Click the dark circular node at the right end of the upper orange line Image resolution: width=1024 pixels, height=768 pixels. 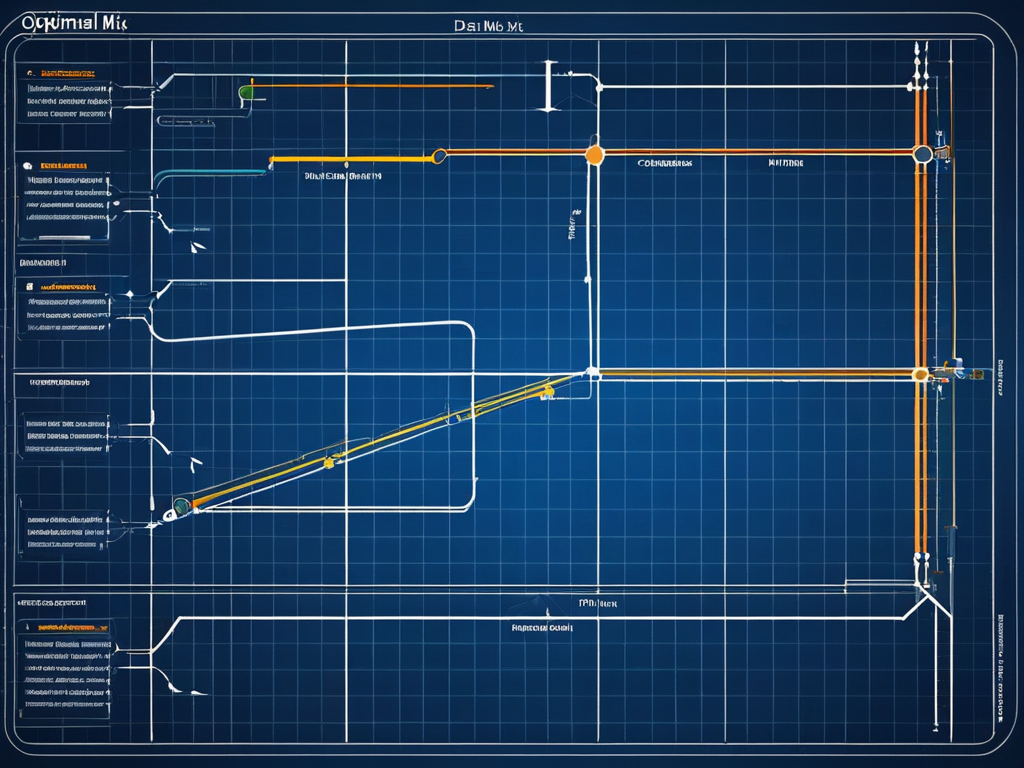pyautogui.click(x=922, y=154)
